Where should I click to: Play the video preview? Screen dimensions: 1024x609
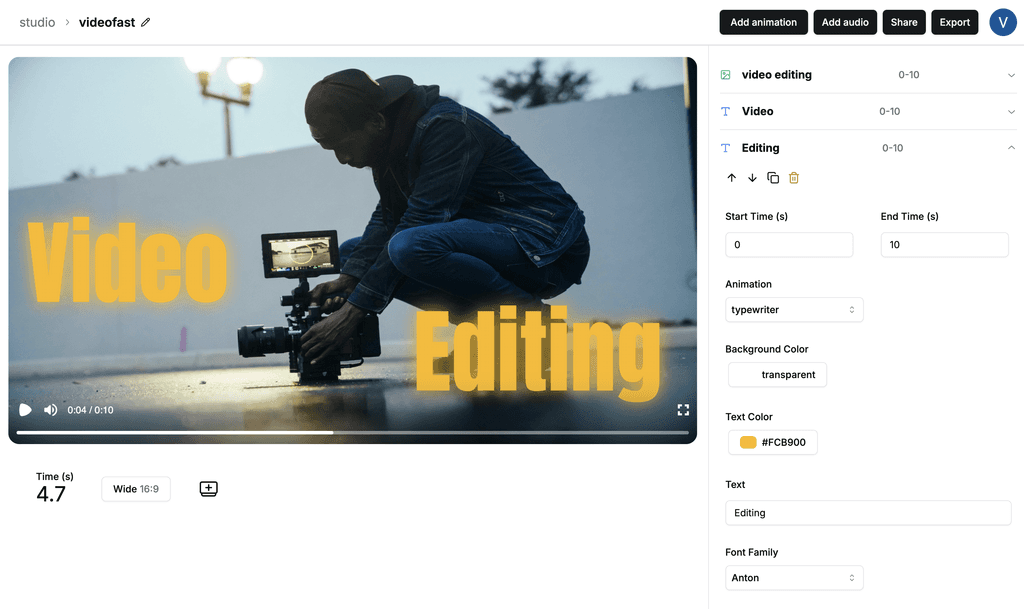point(24,409)
